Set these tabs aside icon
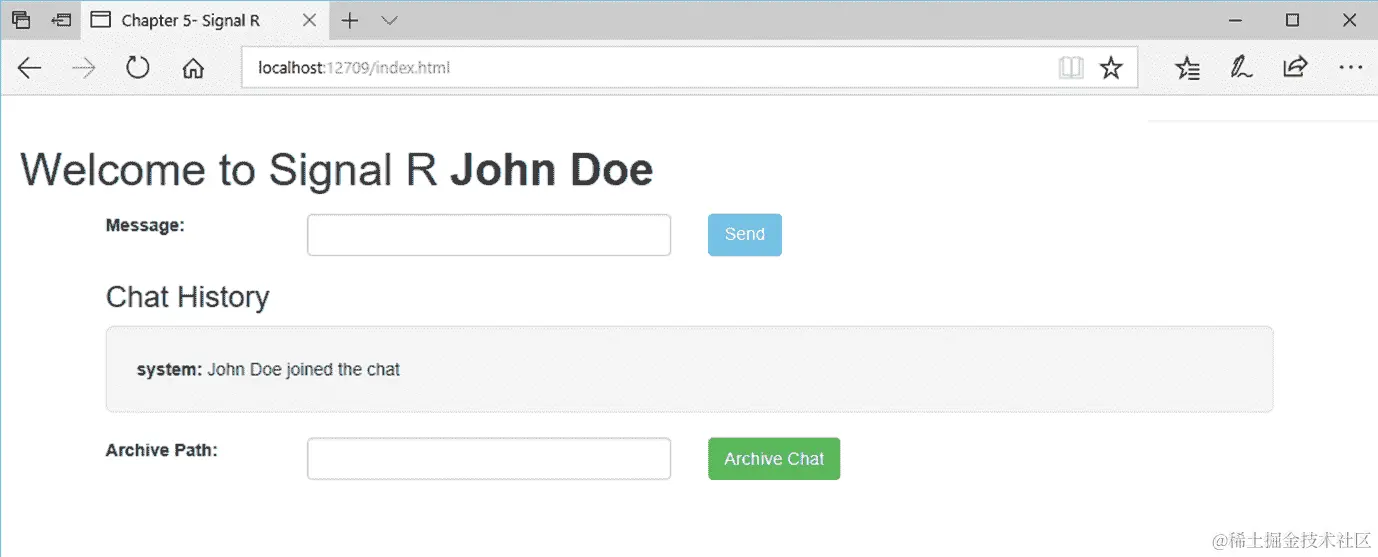Screen dimensions: 1378x557 [61, 20]
